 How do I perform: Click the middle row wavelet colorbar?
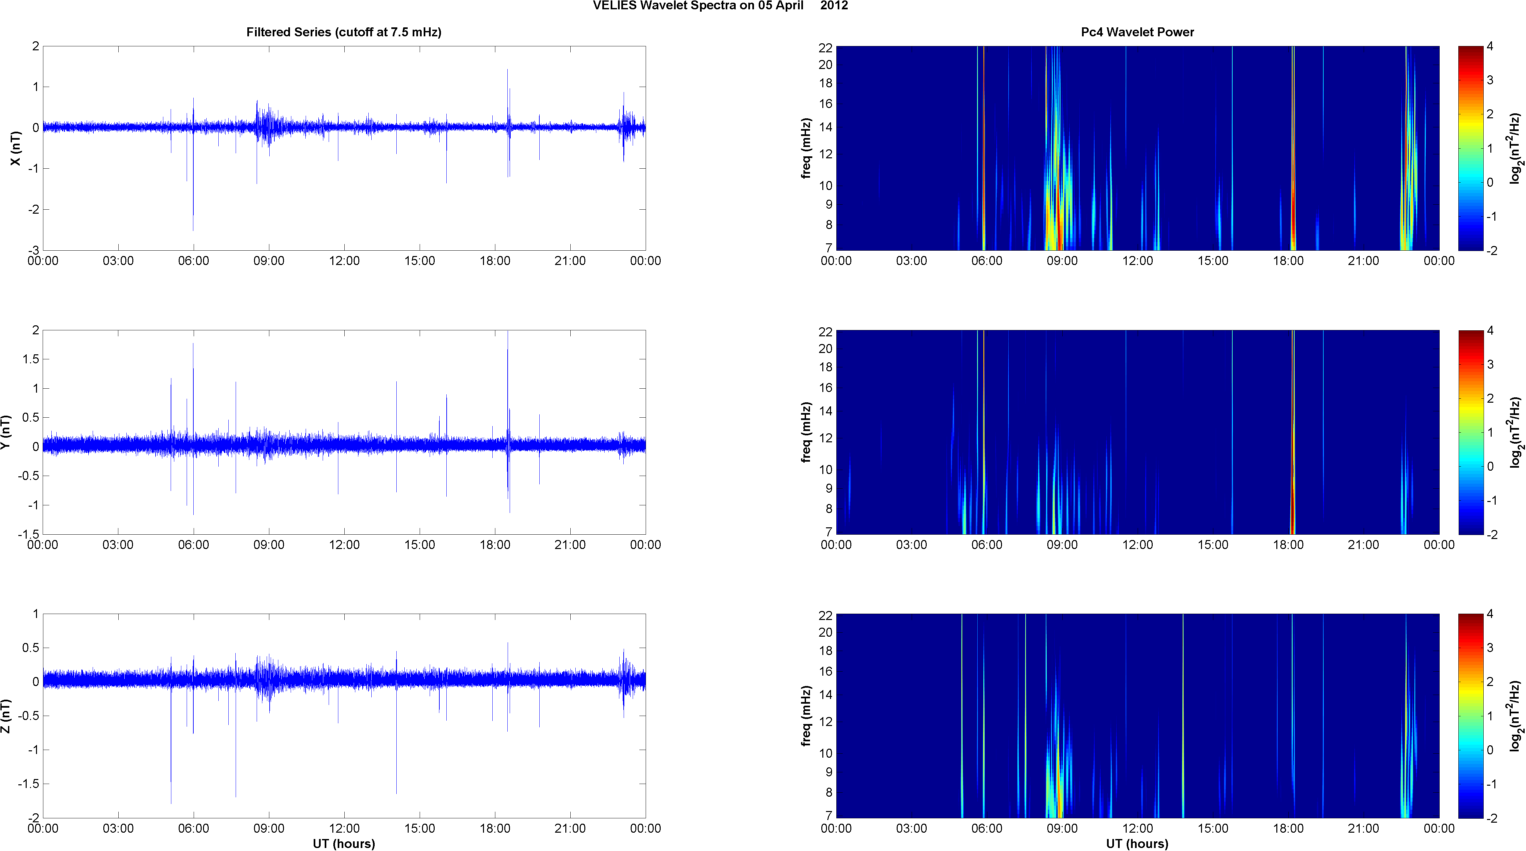click(1470, 432)
